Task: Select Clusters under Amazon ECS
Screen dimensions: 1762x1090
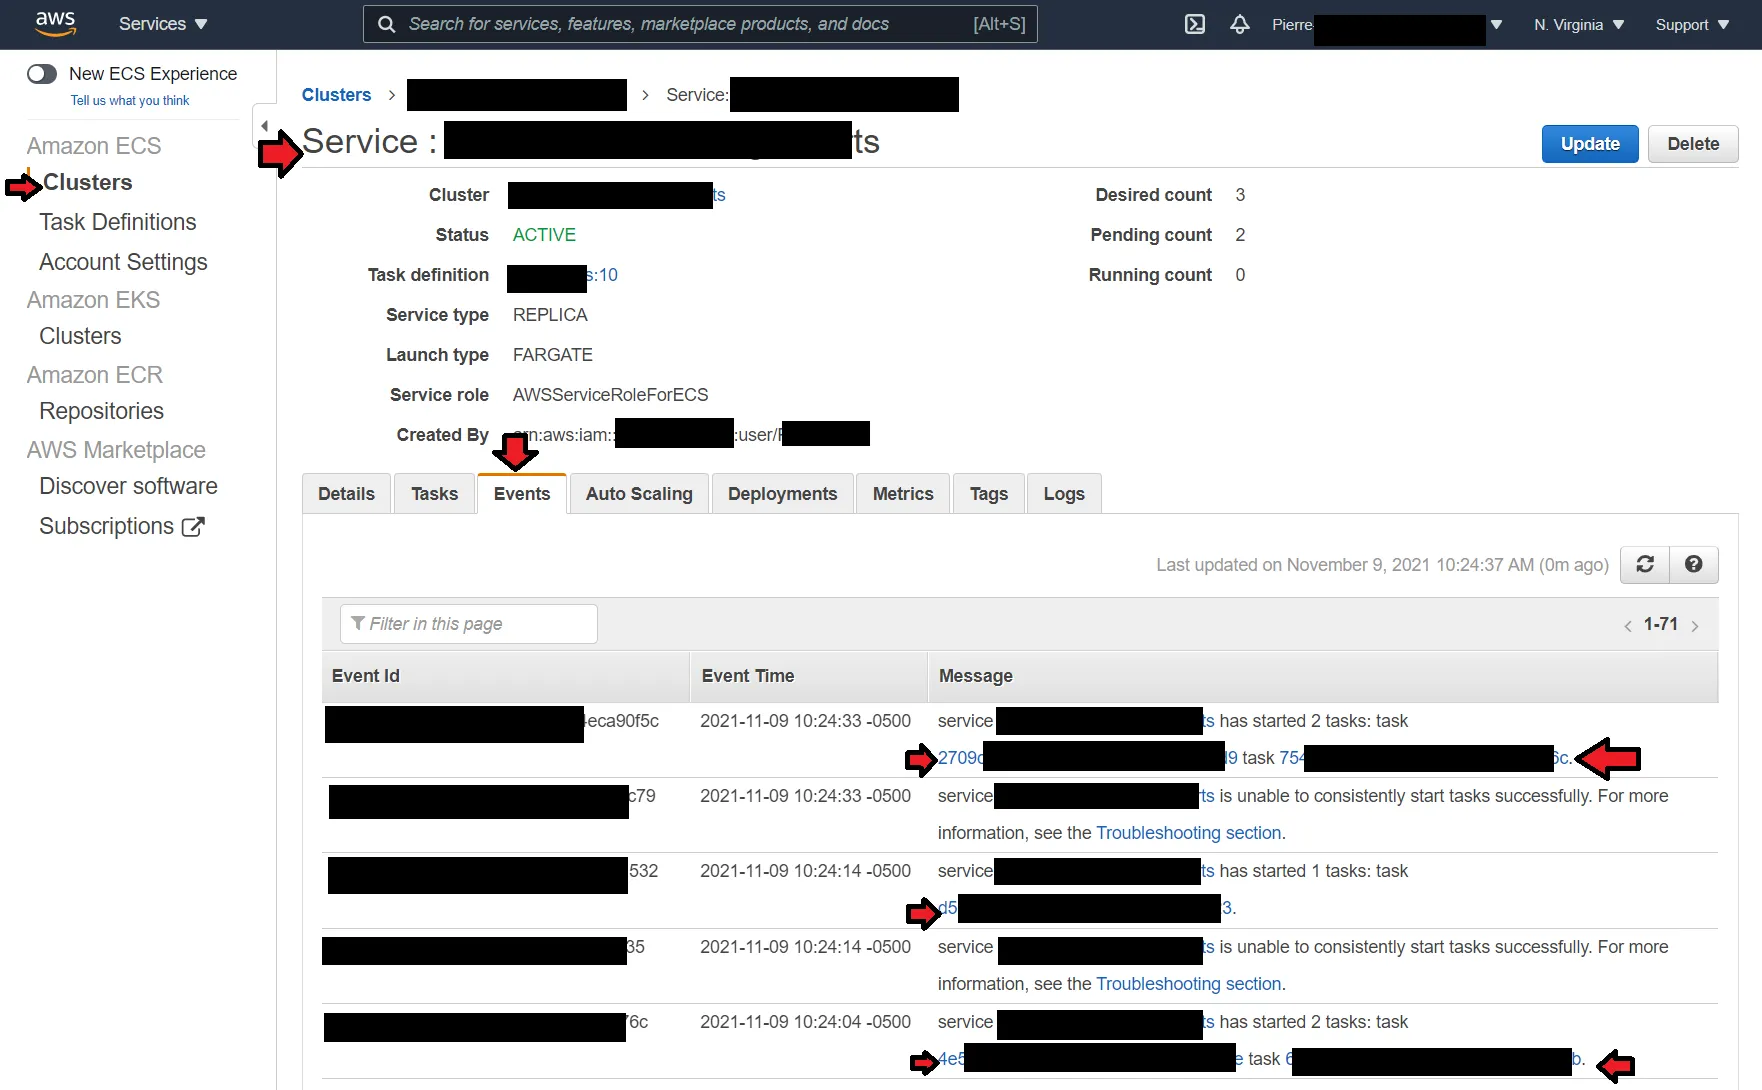Action: 88,183
